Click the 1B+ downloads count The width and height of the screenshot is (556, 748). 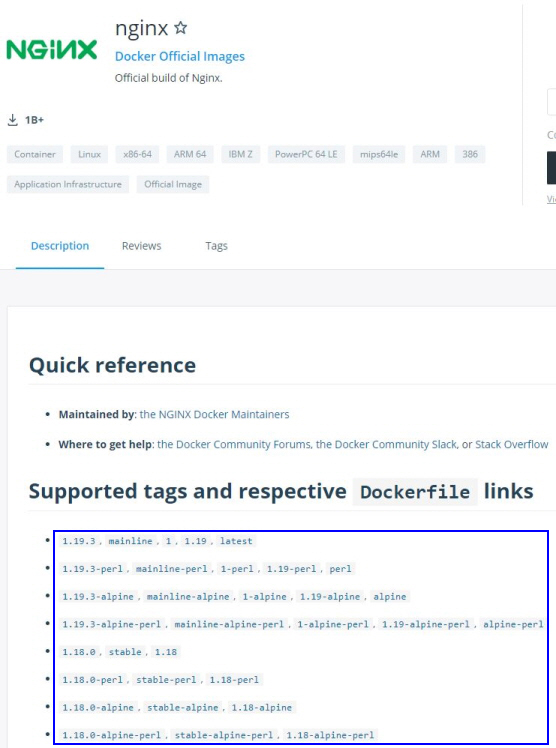pos(34,120)
